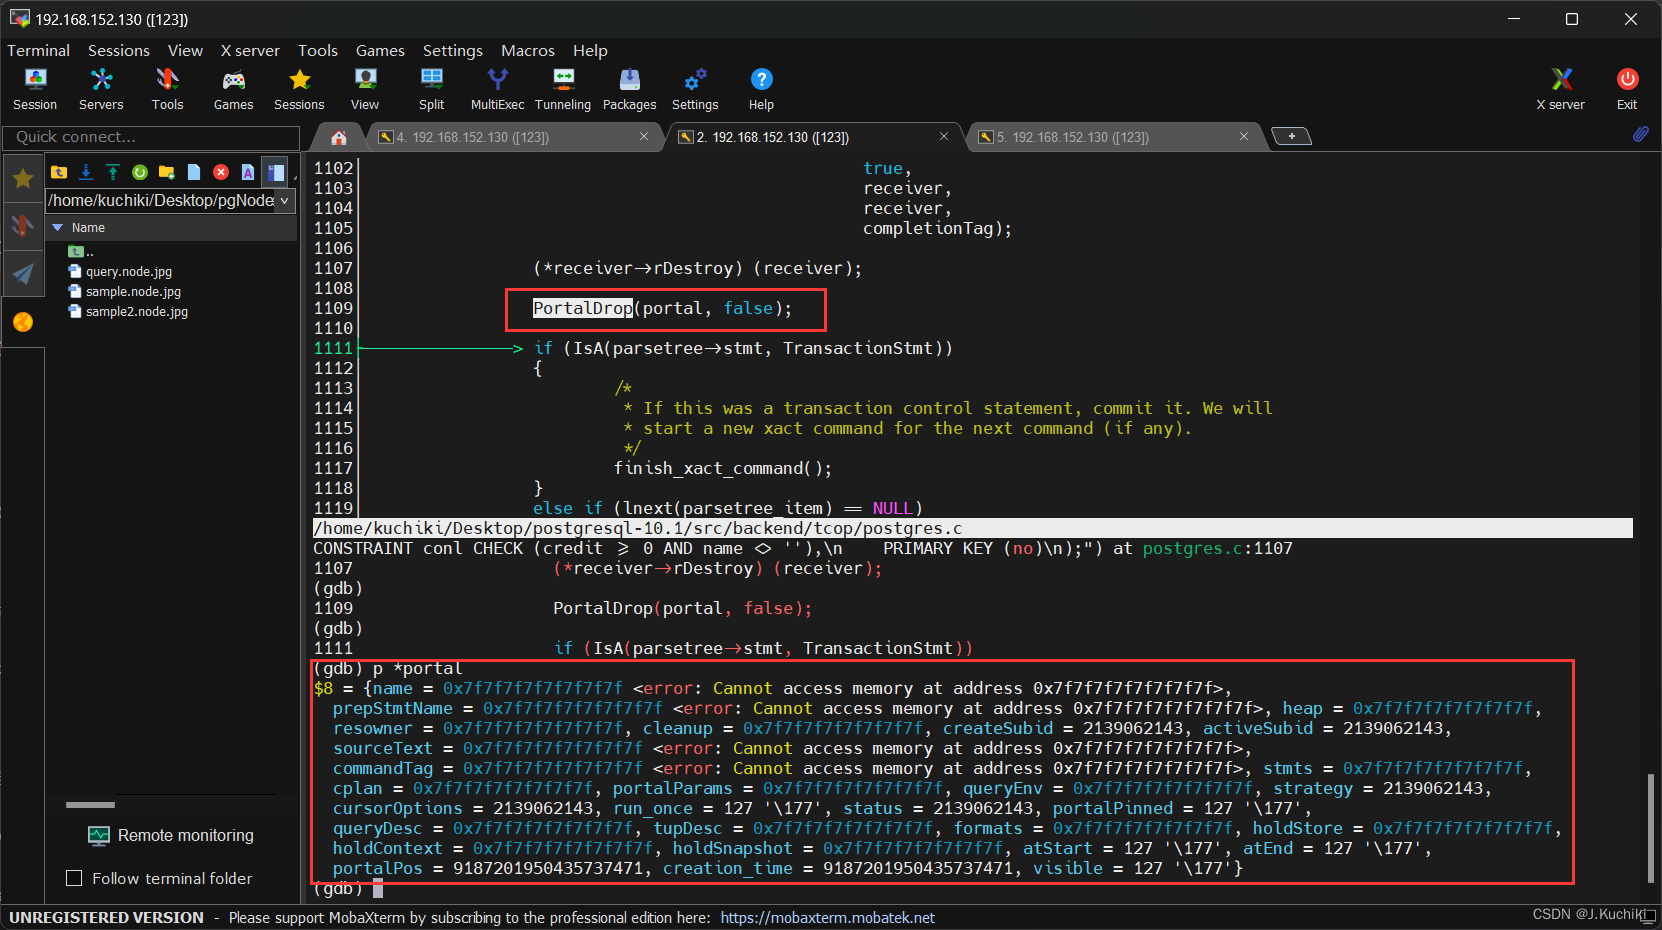Close tab 4 session
Viewport: 1662px width, 930px height.
(644, 136)
